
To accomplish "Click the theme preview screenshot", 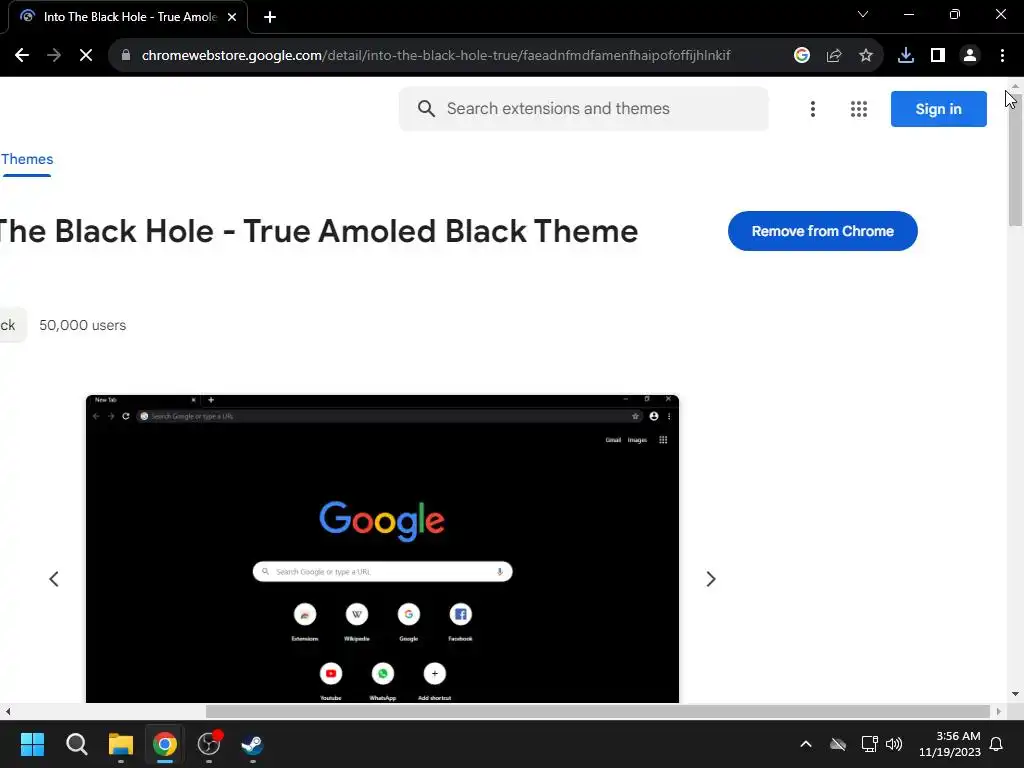I will (x=382, y=549).
